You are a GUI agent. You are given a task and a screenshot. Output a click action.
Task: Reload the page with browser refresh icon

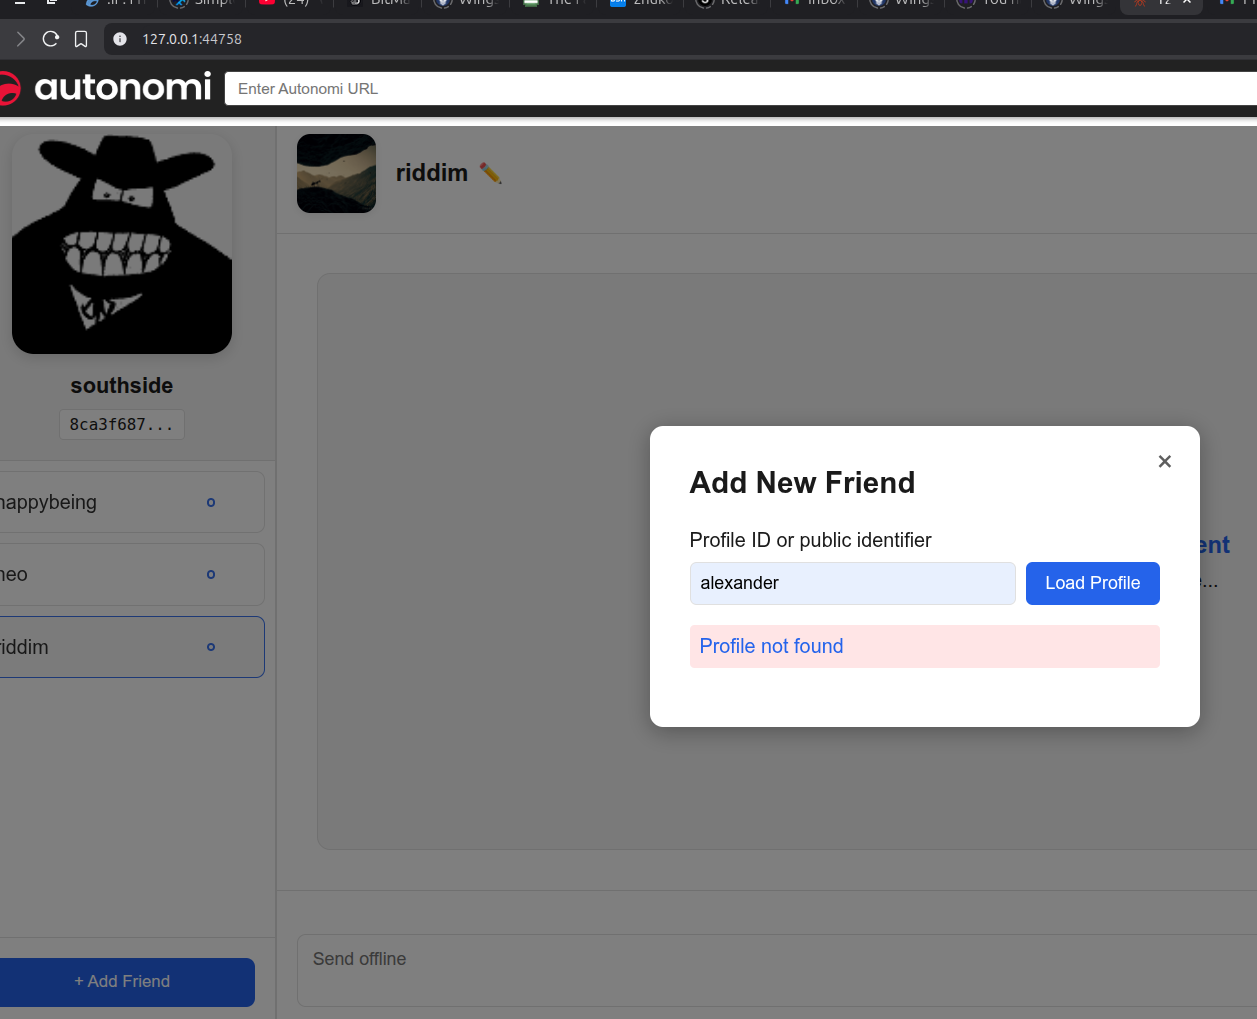[51, 39]
